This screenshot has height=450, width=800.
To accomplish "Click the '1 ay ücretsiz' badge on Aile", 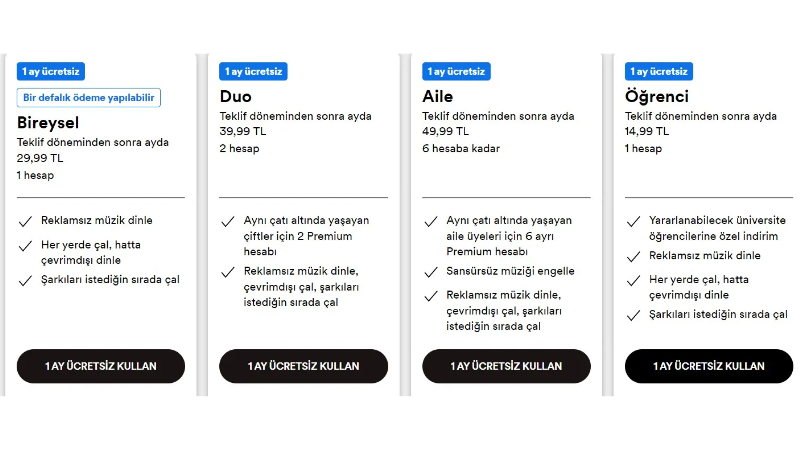I will (x=456, y=71).
